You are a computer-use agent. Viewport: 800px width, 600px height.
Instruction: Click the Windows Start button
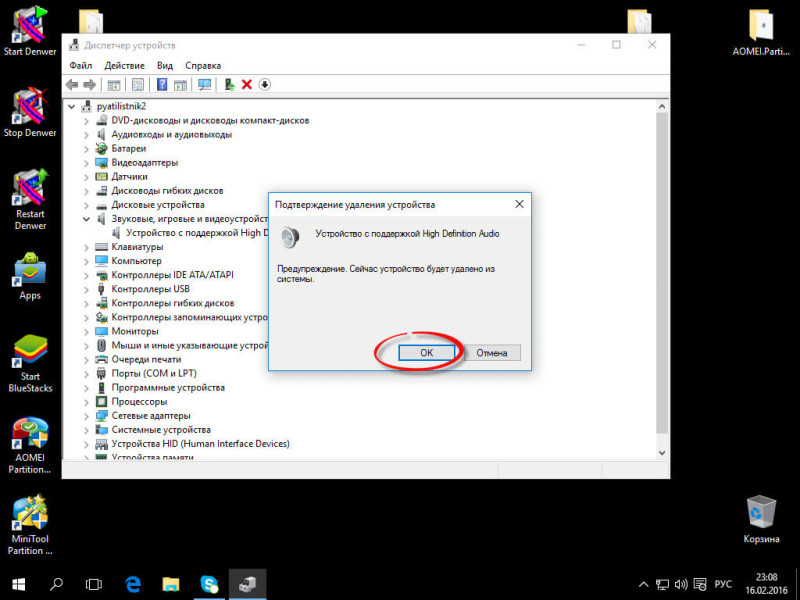coord(19,585)
